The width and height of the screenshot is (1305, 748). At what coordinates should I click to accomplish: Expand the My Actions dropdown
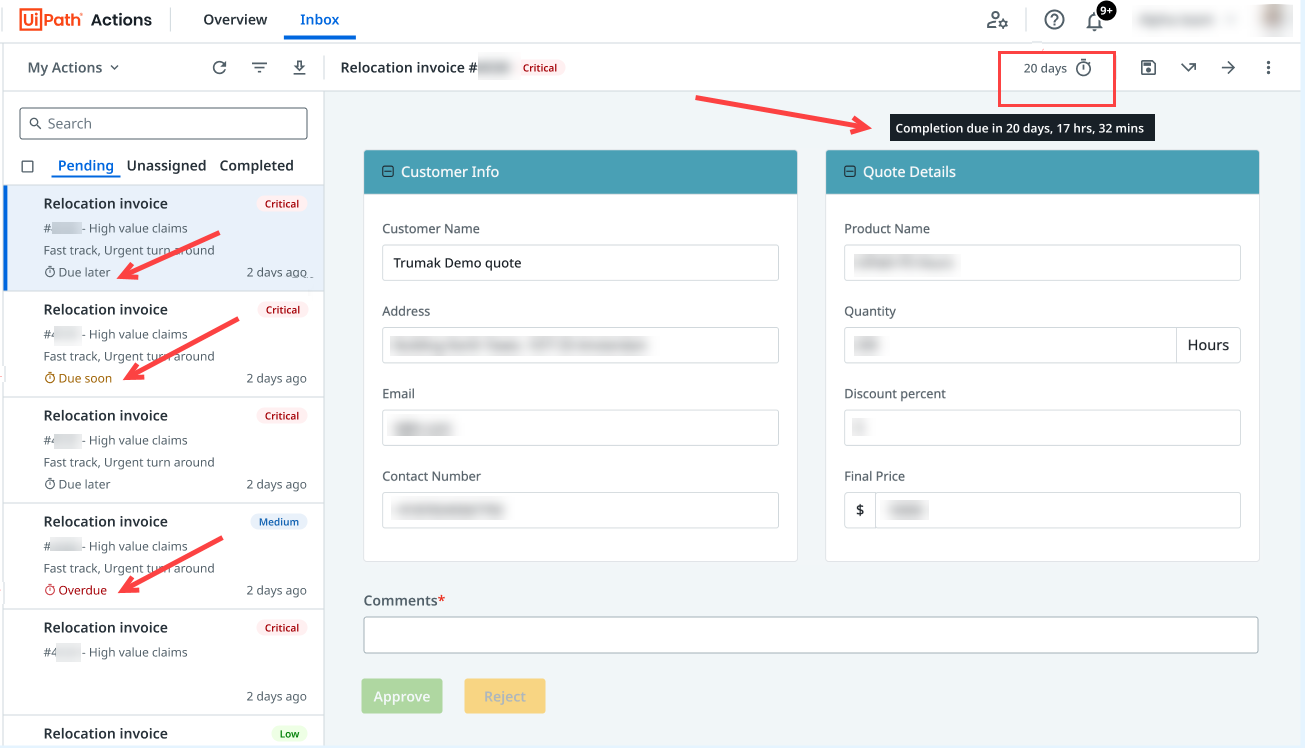[73, 68]
